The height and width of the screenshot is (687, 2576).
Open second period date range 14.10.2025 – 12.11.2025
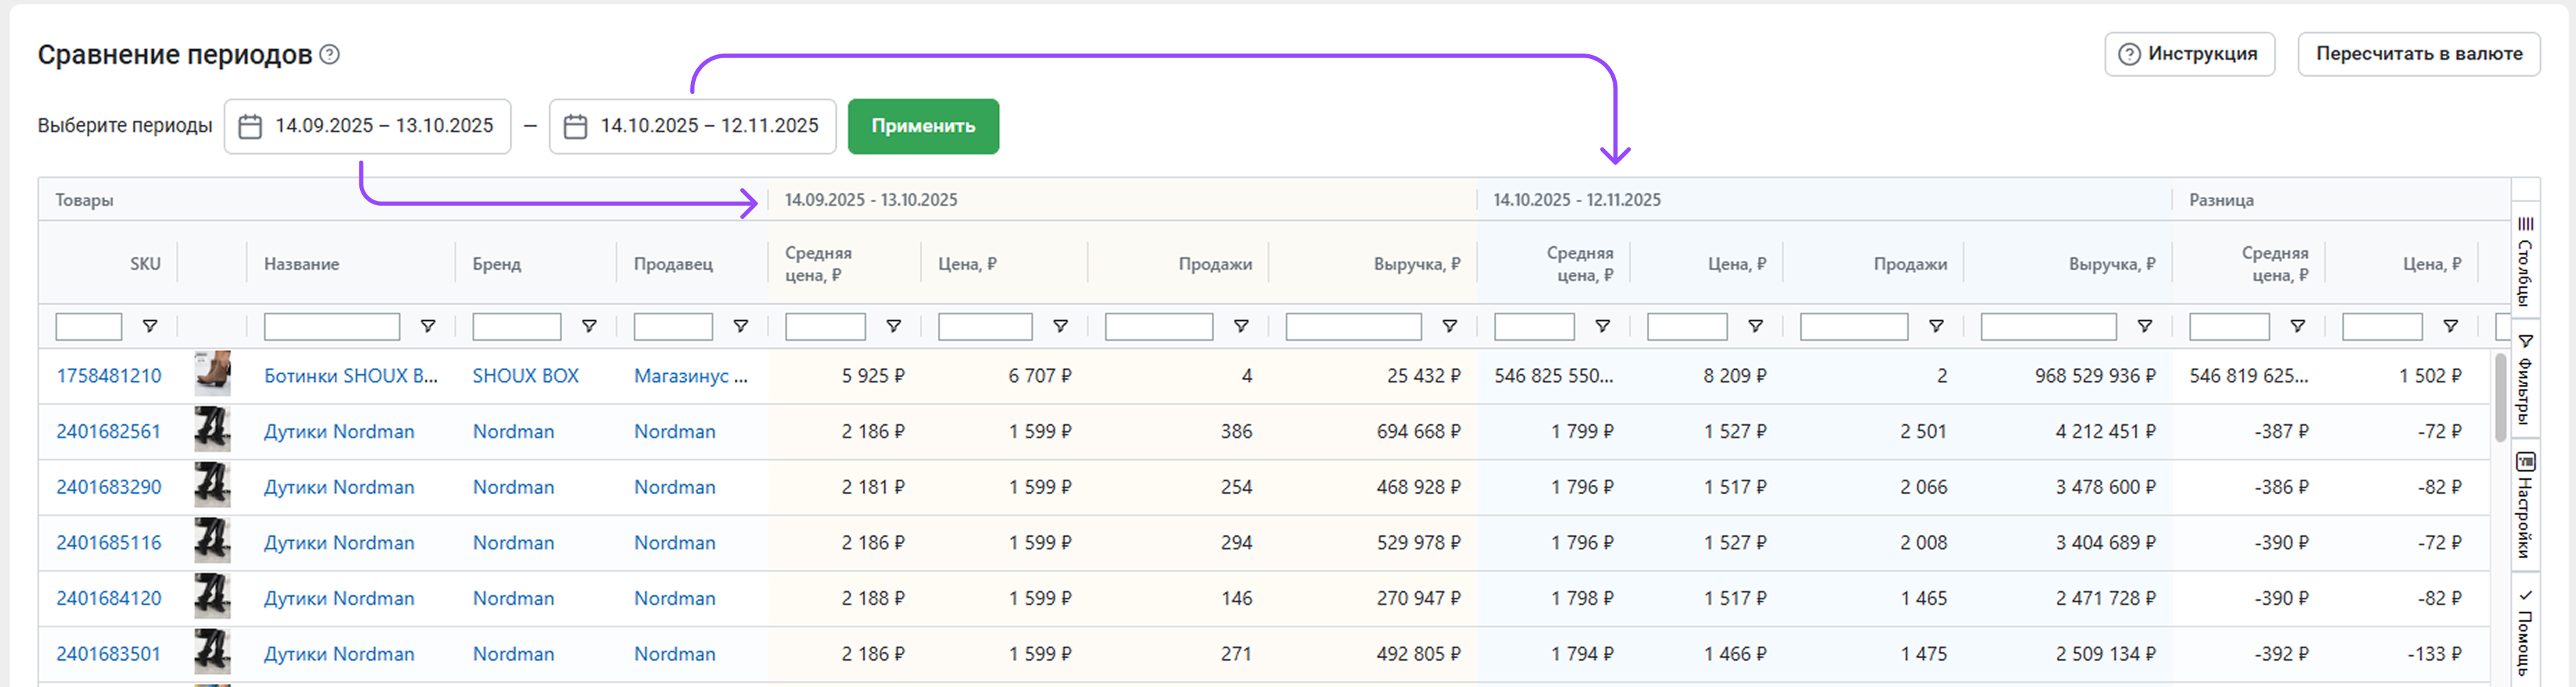pyautogui.click(x=709, y=126)
